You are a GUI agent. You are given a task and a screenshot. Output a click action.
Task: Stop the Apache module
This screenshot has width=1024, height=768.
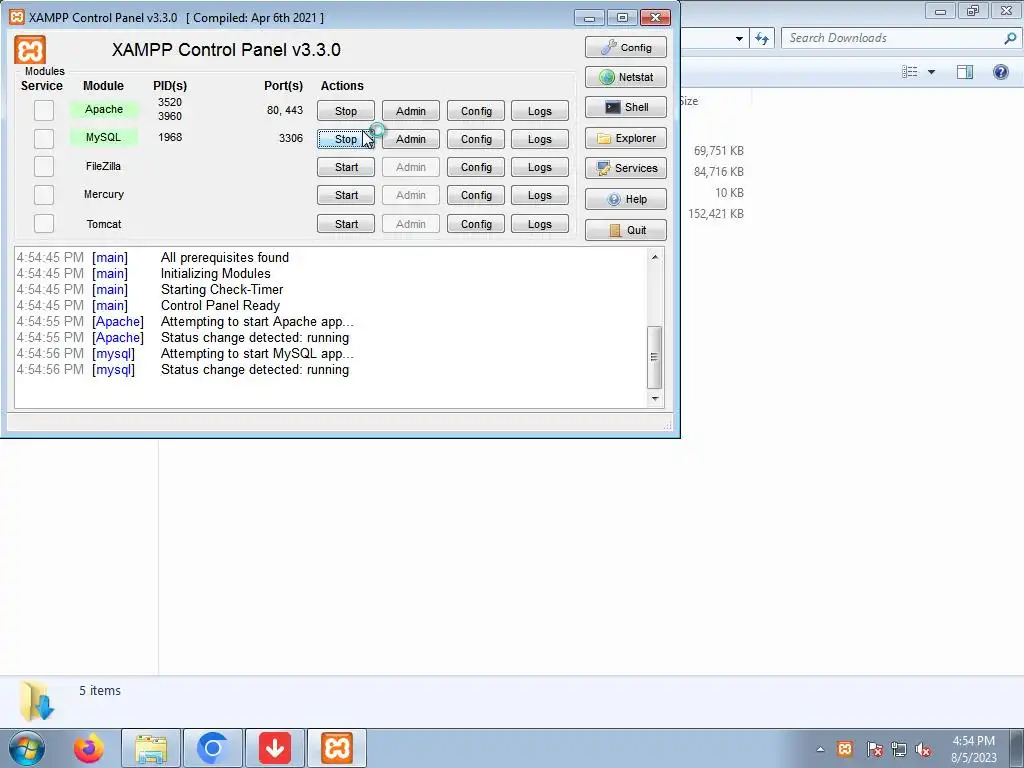pyautogui.click(x=345, y=111)
